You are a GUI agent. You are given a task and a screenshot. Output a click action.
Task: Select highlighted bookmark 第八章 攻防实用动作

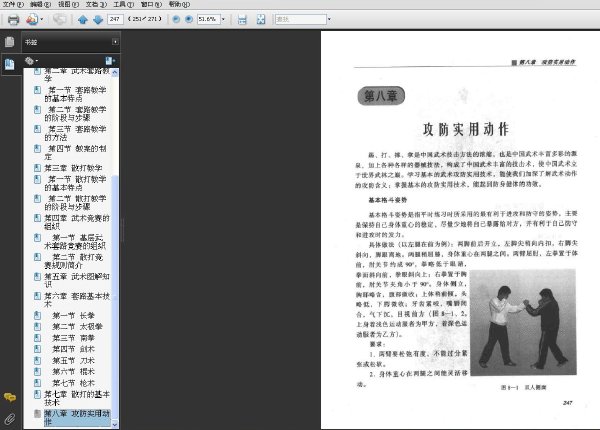[x=77, y=418]
